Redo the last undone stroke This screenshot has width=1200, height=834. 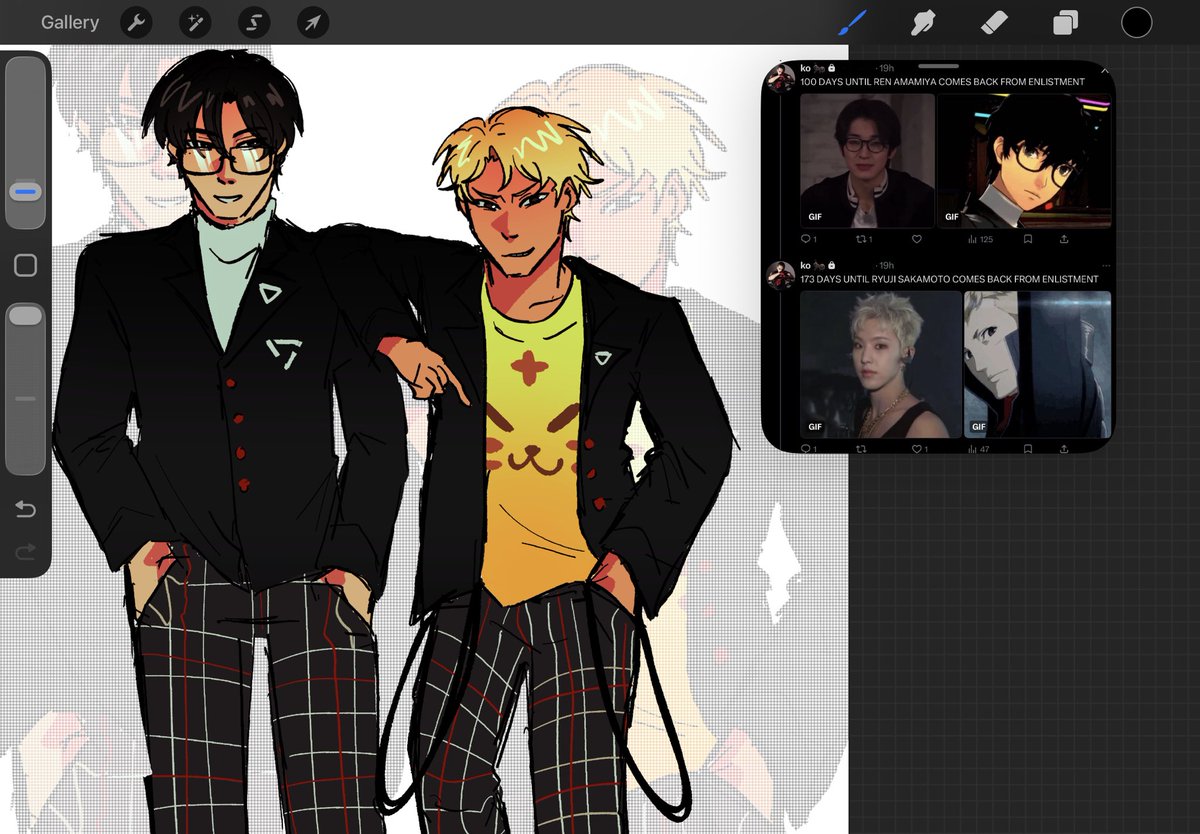coord(26,551)
